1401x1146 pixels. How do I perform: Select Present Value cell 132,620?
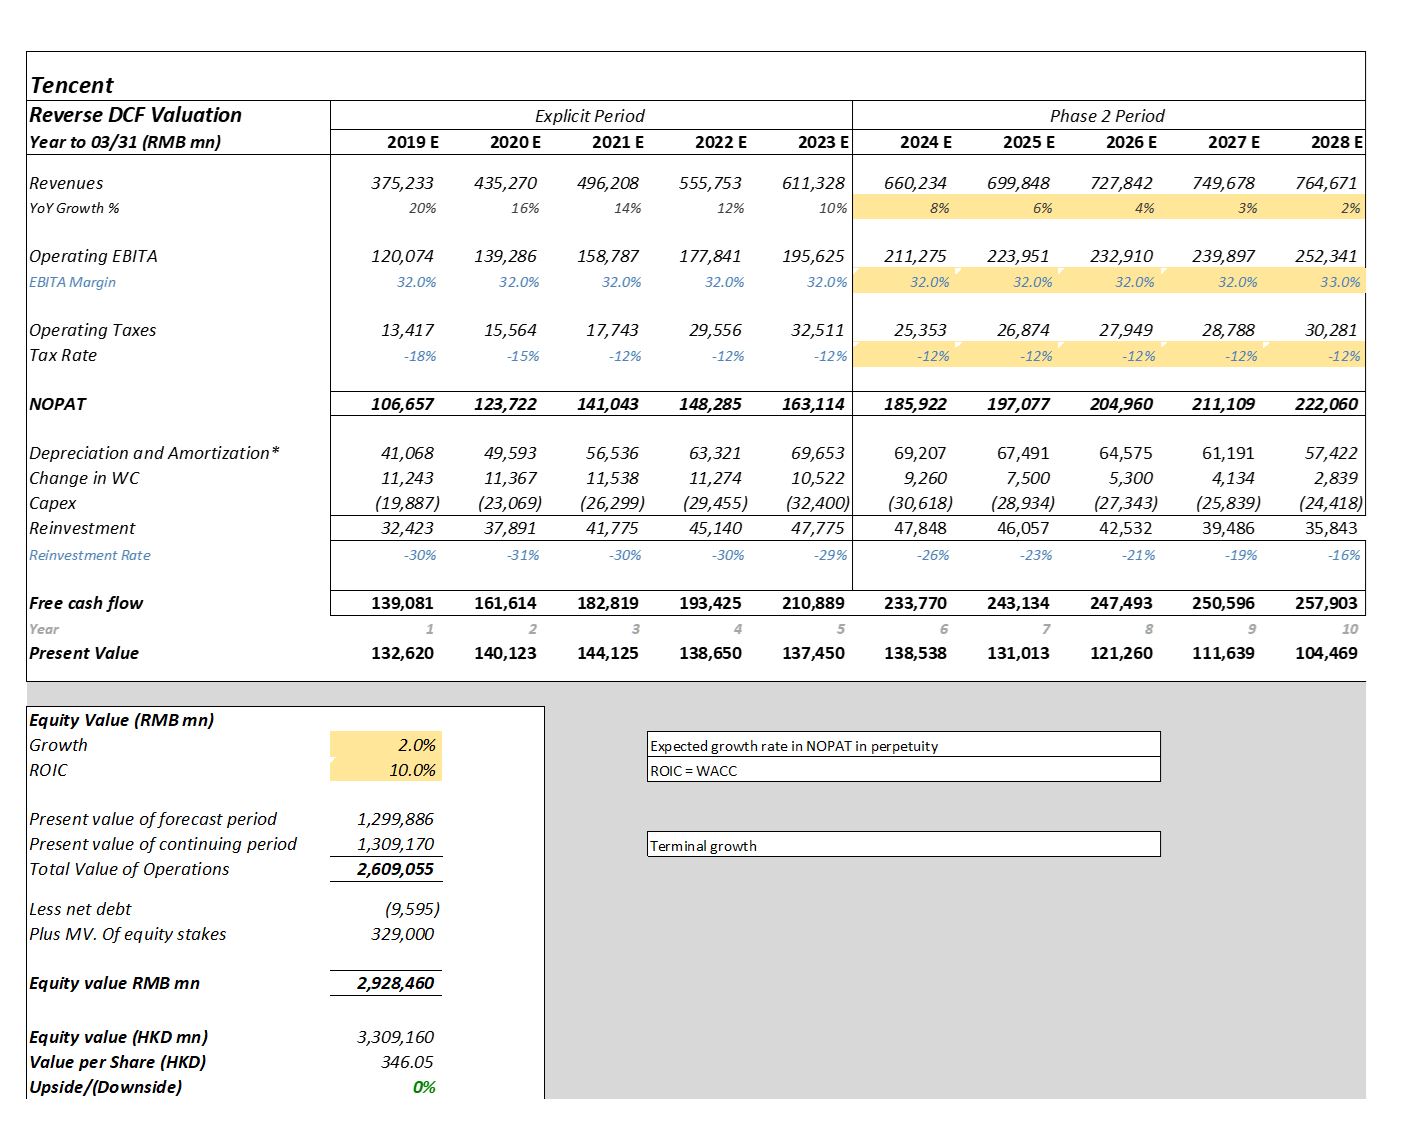pyautogui.click(x=402, y=653)
